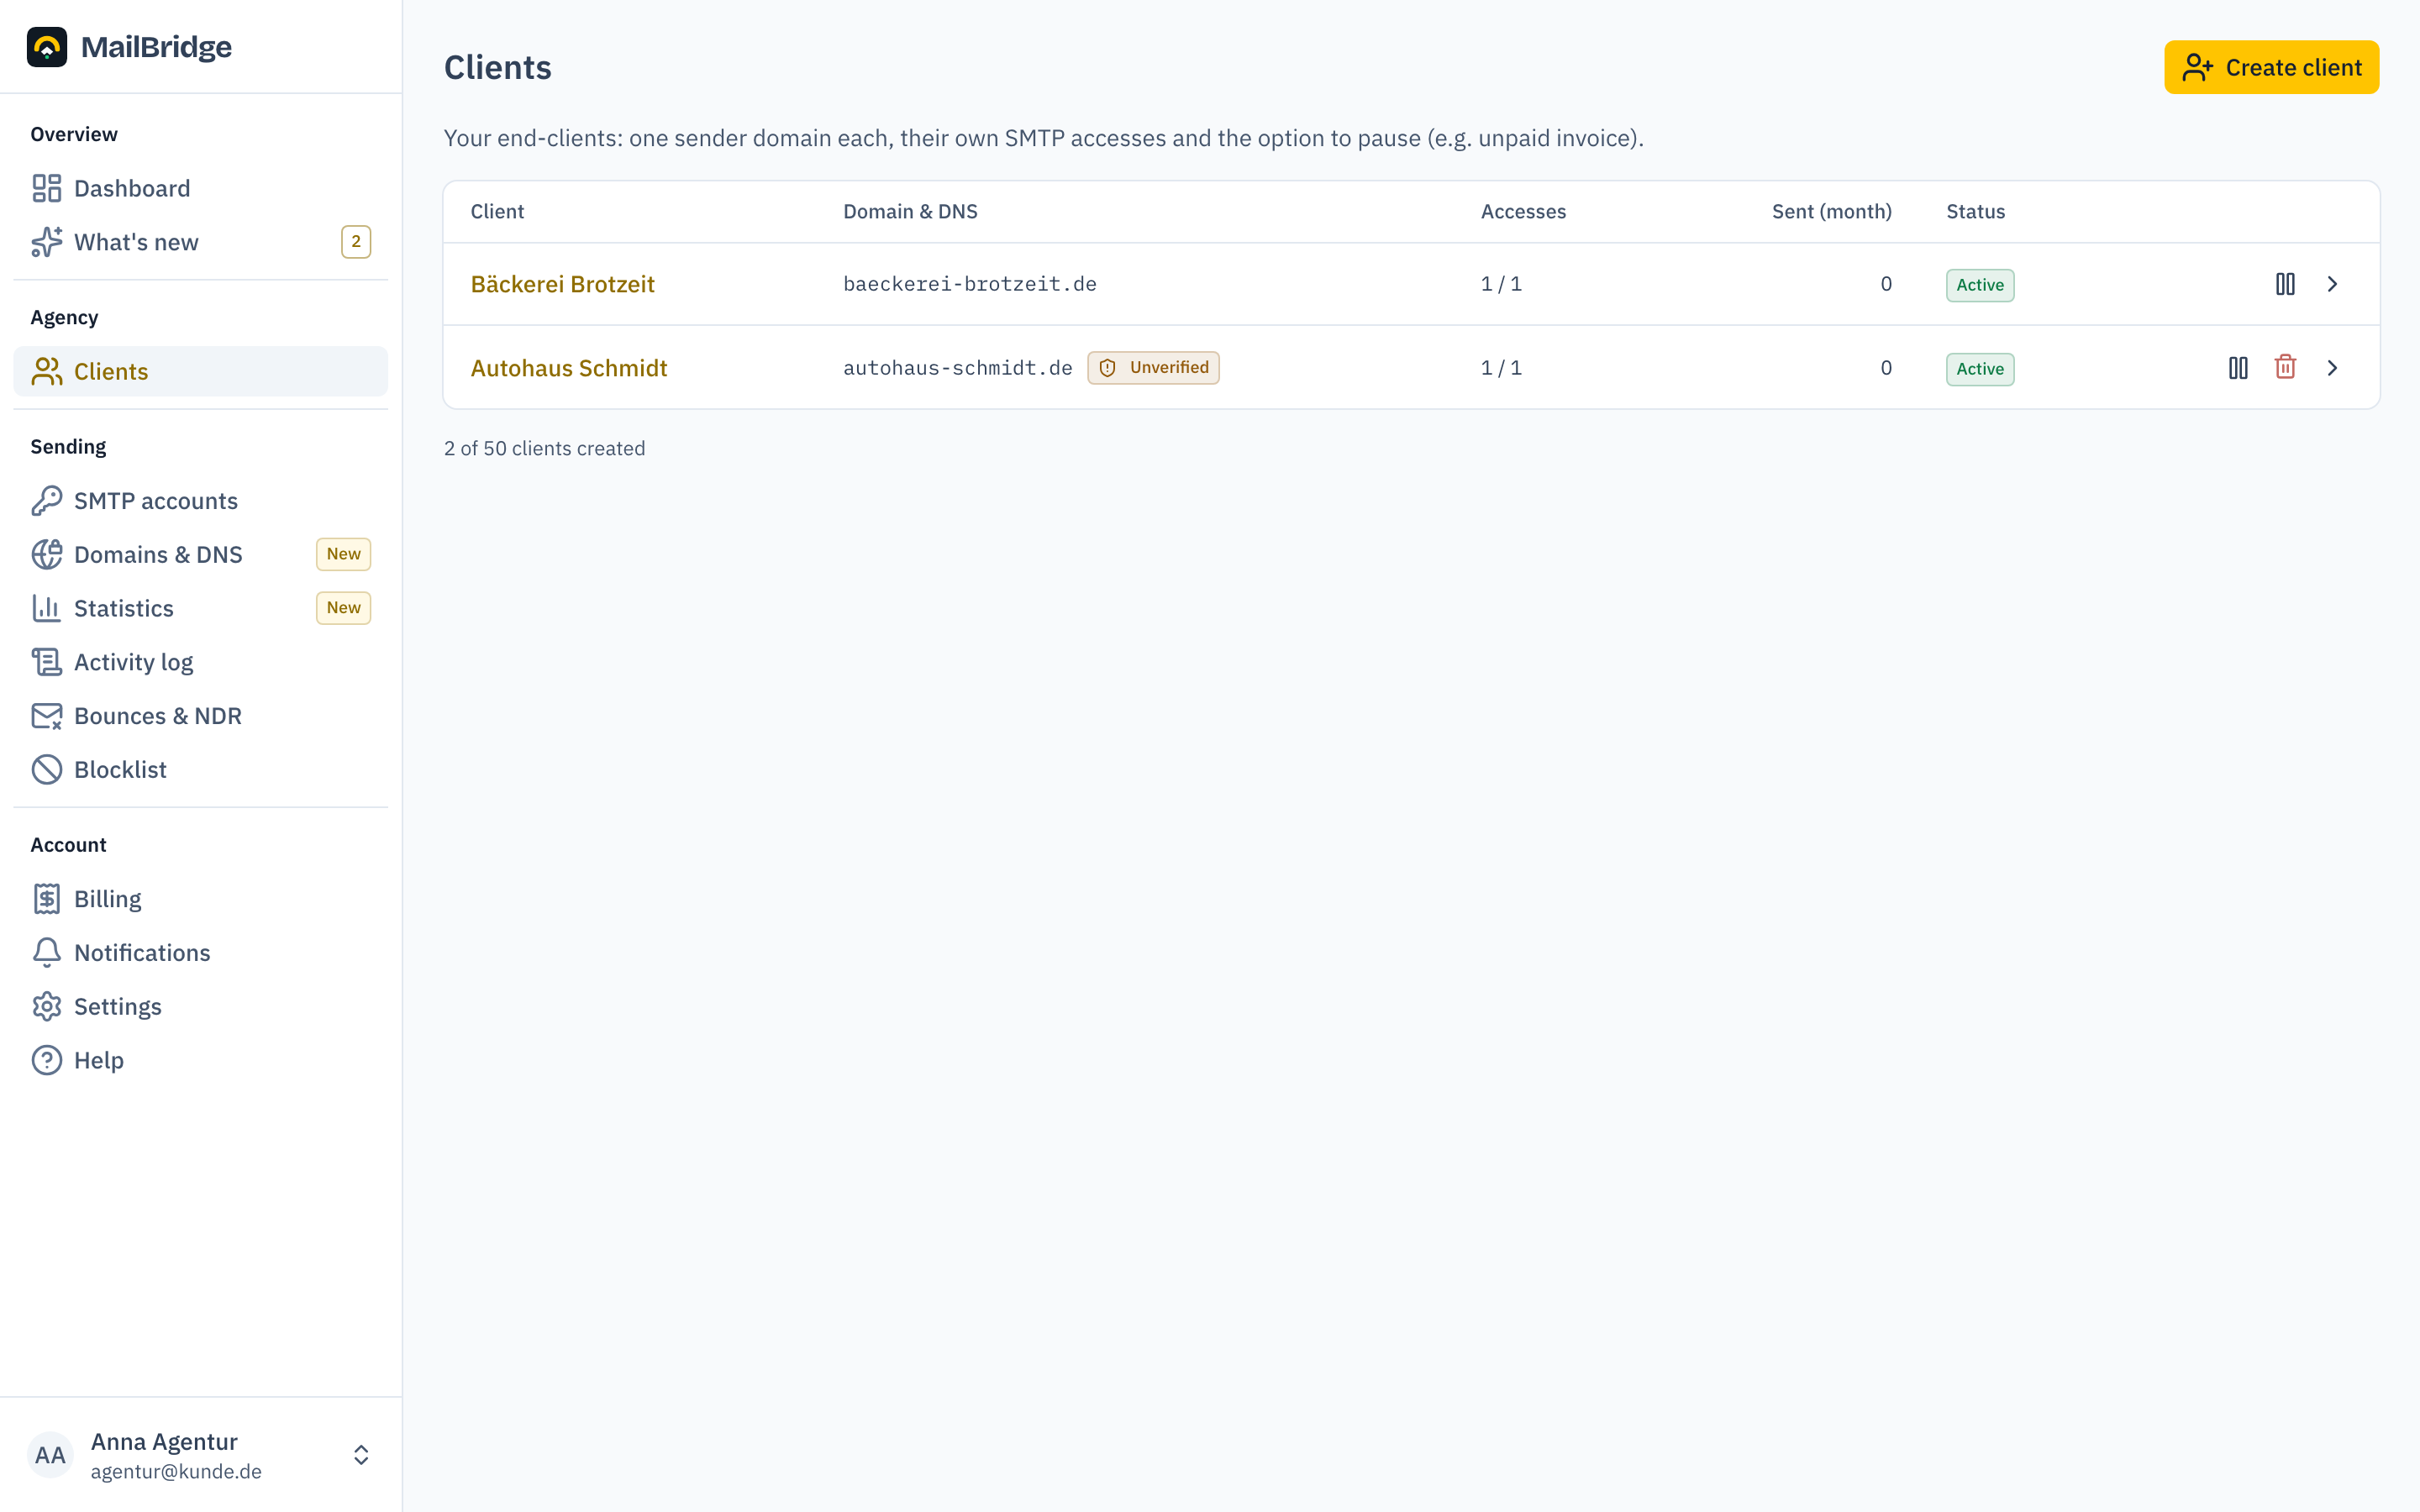2420x1512 pixels.
Task: Open the Bäckerei Brotzeit client link
Action: coord(562,284)
